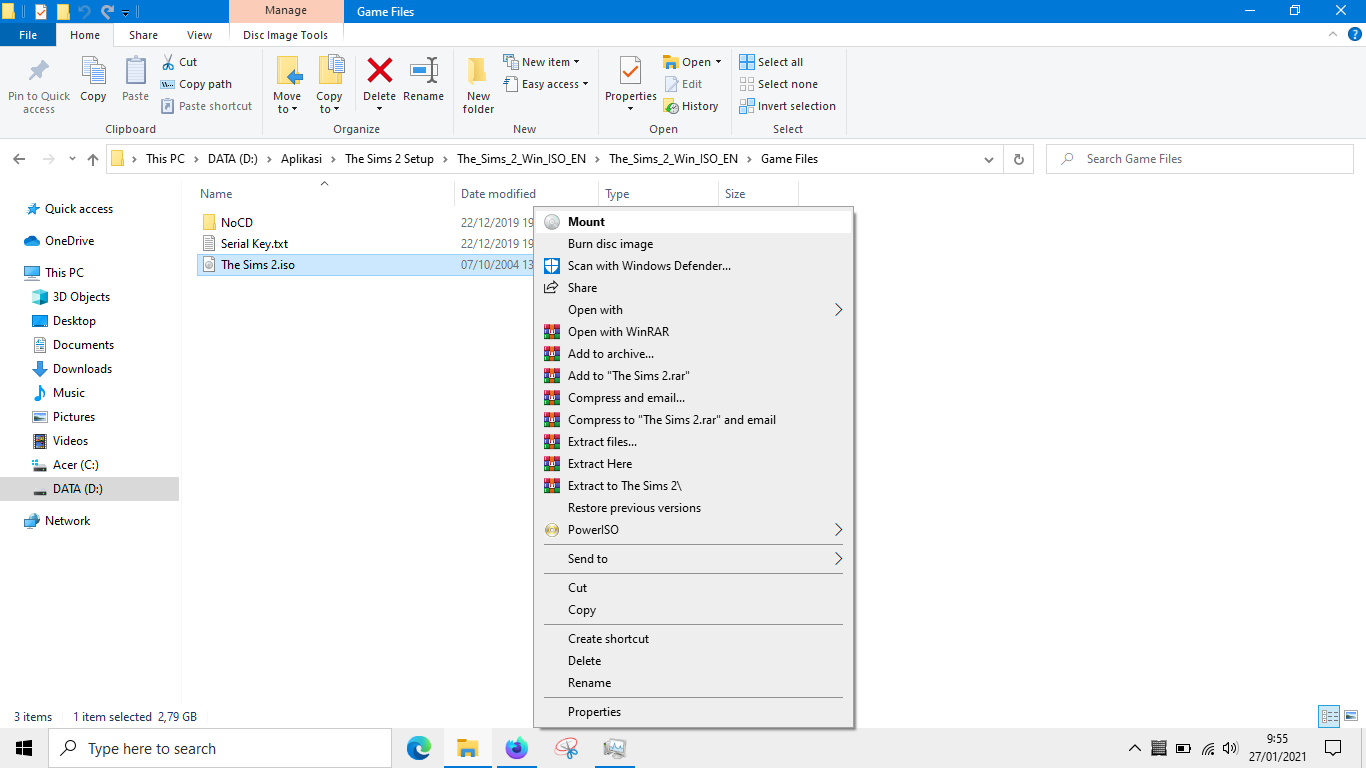
Task: Click Invert selection in ribbon
Action: [x=787, y=106]
